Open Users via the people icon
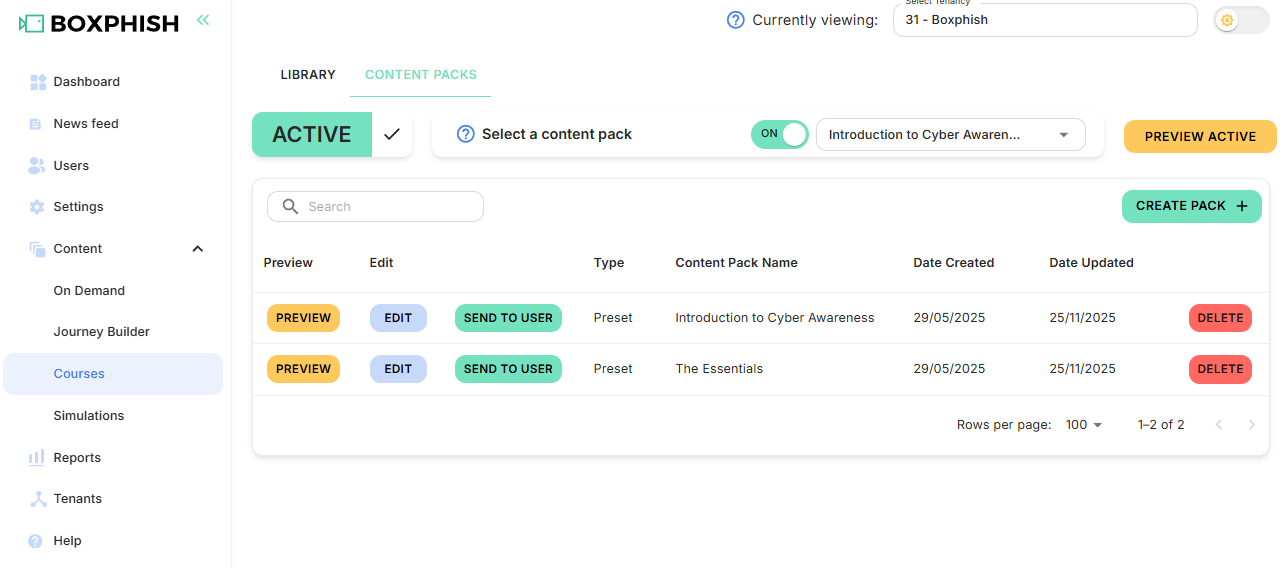 click(x=37, y=166)
